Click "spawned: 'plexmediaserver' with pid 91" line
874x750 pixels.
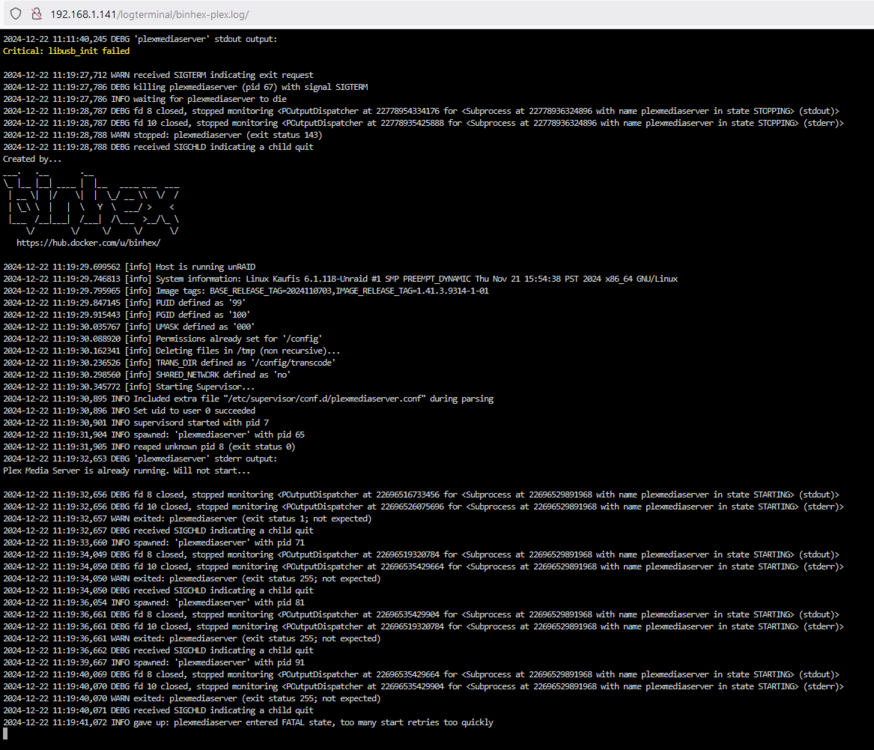pos(154,663)
